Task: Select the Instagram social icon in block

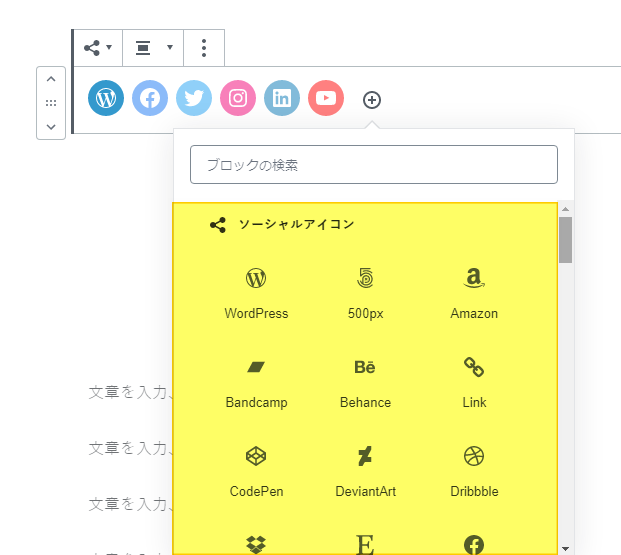Action: point(238,98)
